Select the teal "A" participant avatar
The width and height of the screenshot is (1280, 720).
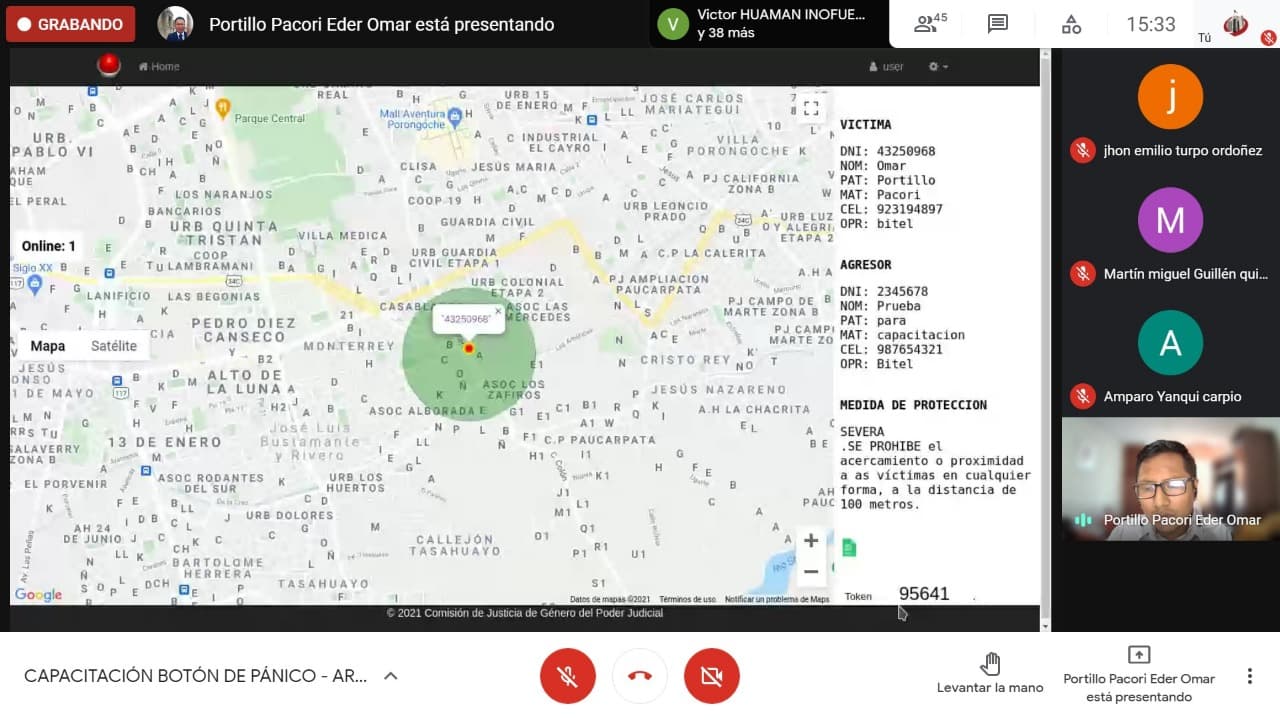1170,343
